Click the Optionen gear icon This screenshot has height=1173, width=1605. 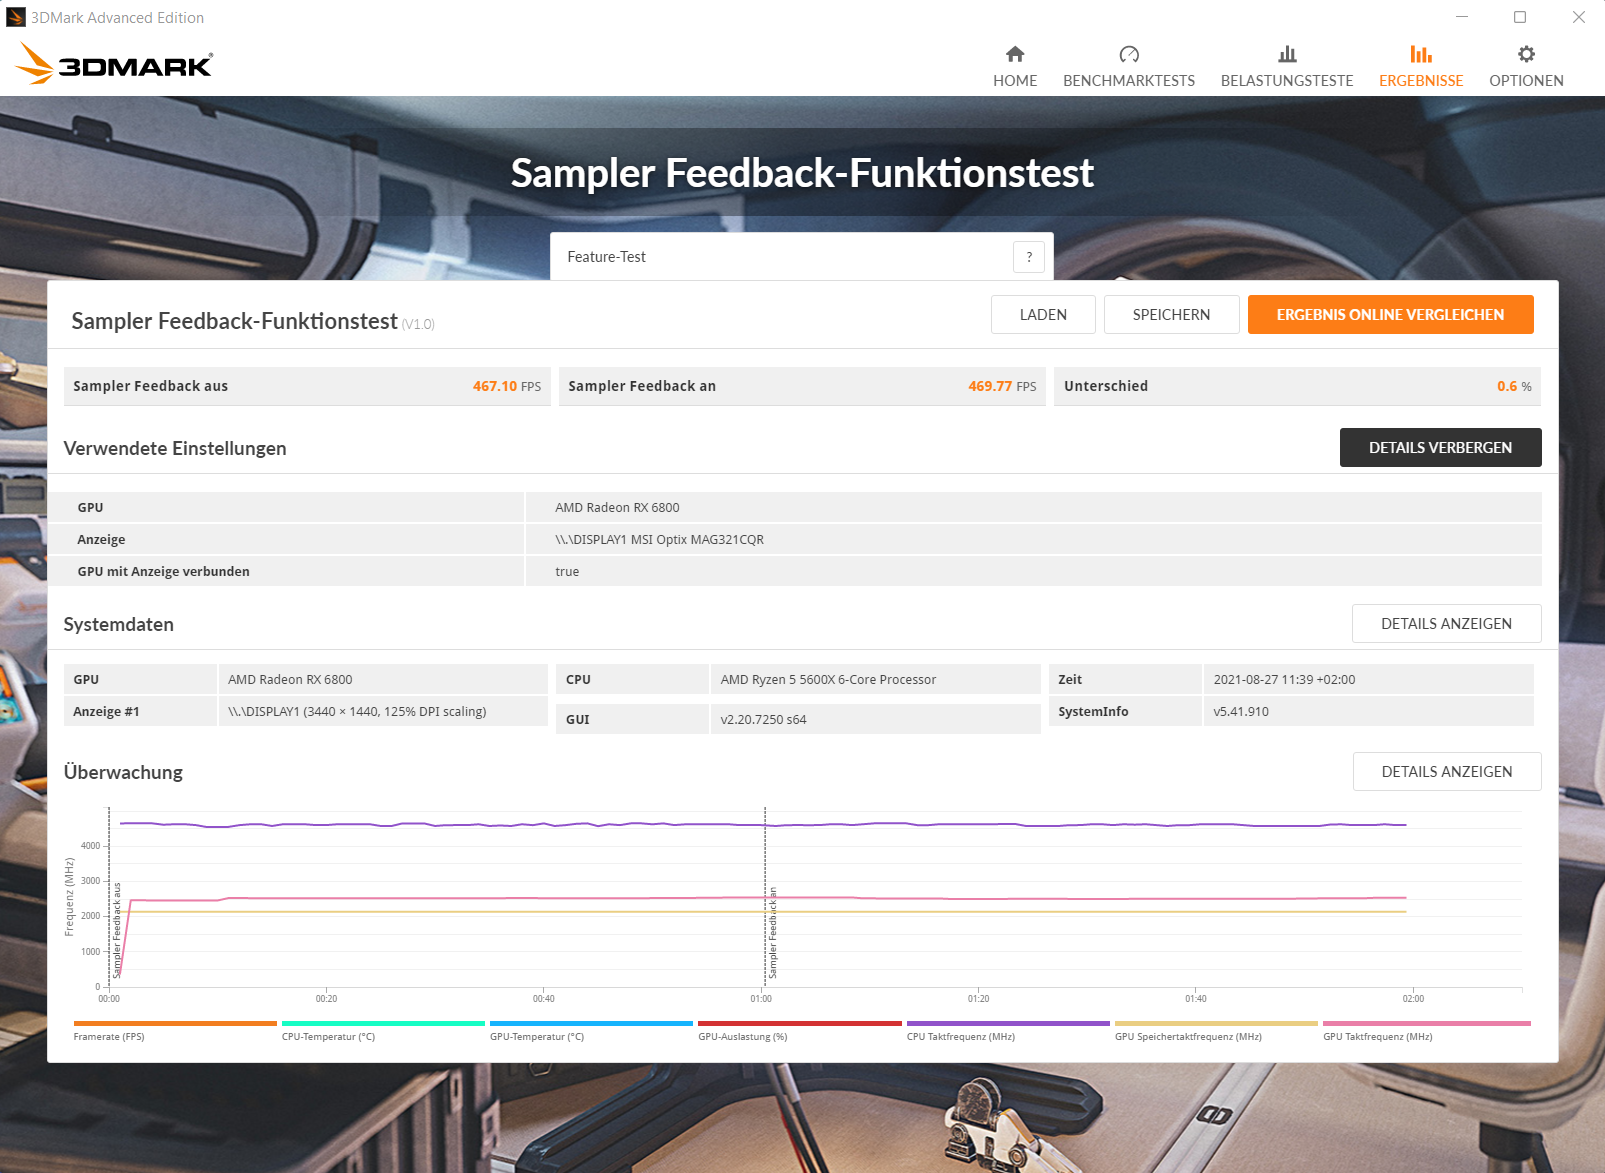tap(1526, 54)
